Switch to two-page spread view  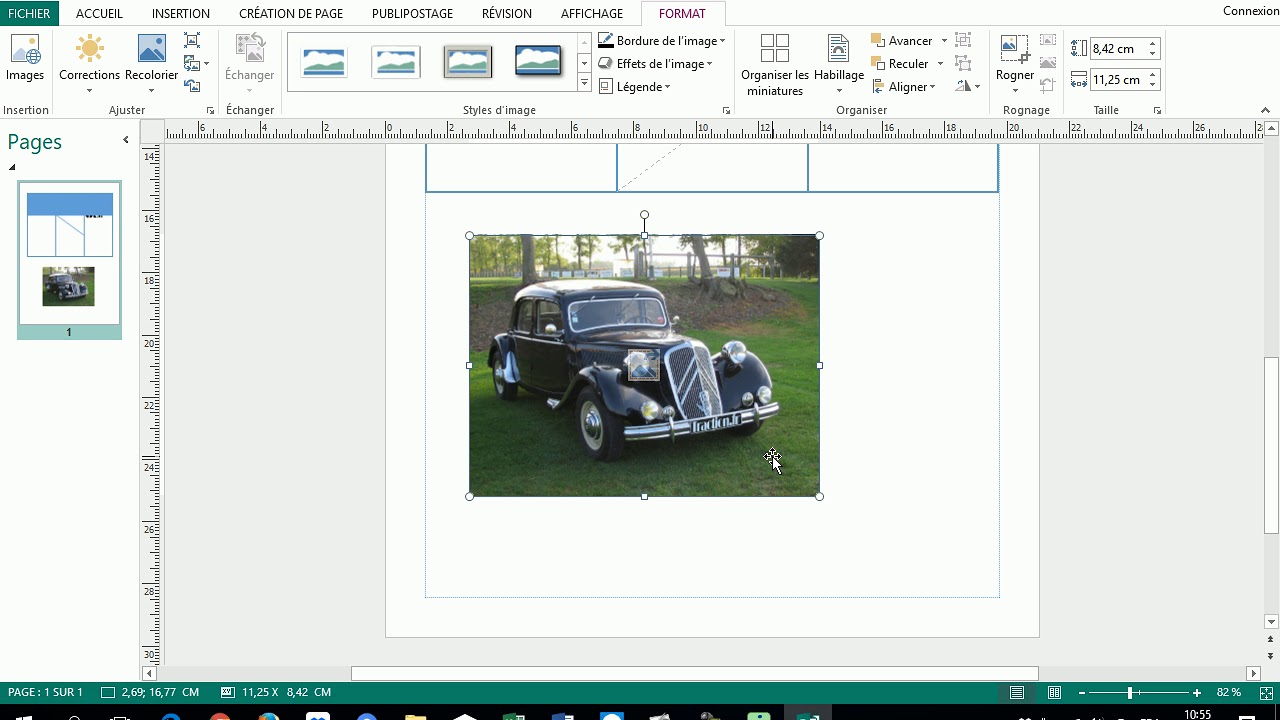click(x=1054, y=693)
